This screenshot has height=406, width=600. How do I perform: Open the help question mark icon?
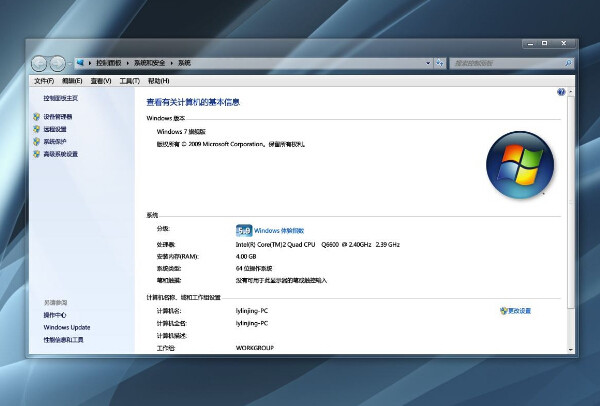561,92
